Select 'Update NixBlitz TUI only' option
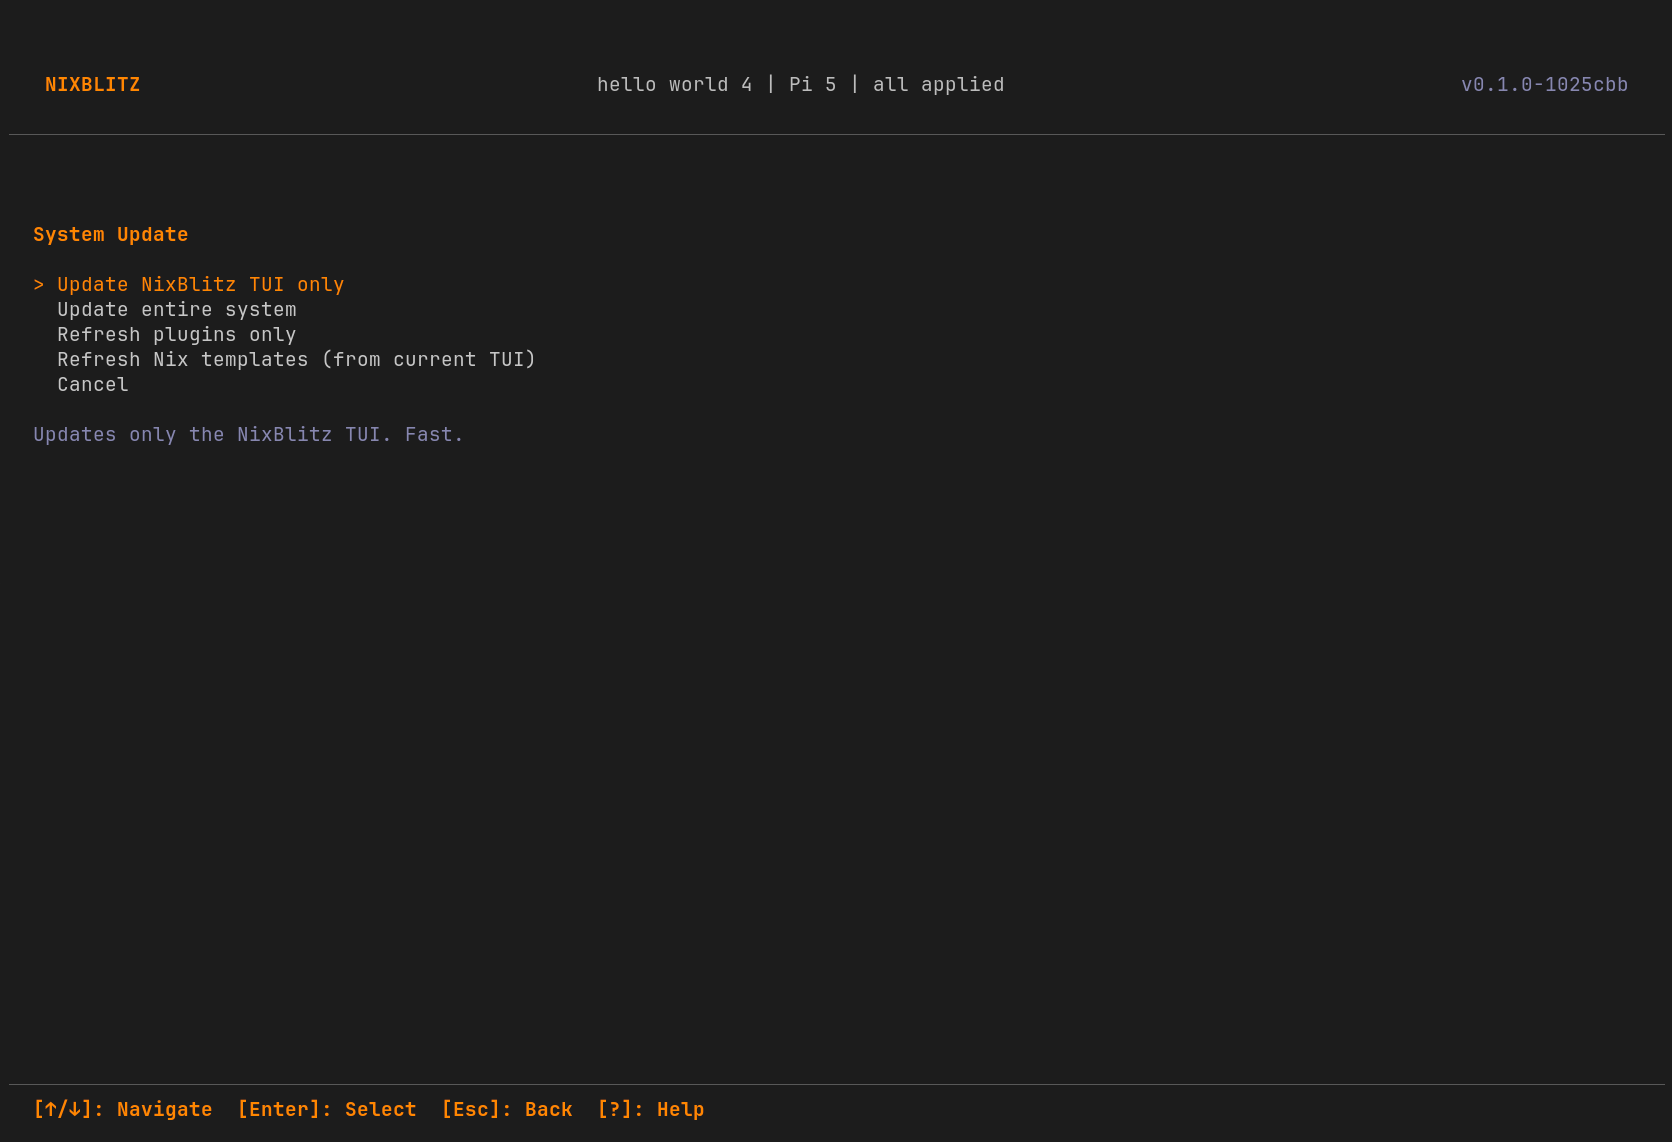The image size is (1672, 1142). [201, 285]
